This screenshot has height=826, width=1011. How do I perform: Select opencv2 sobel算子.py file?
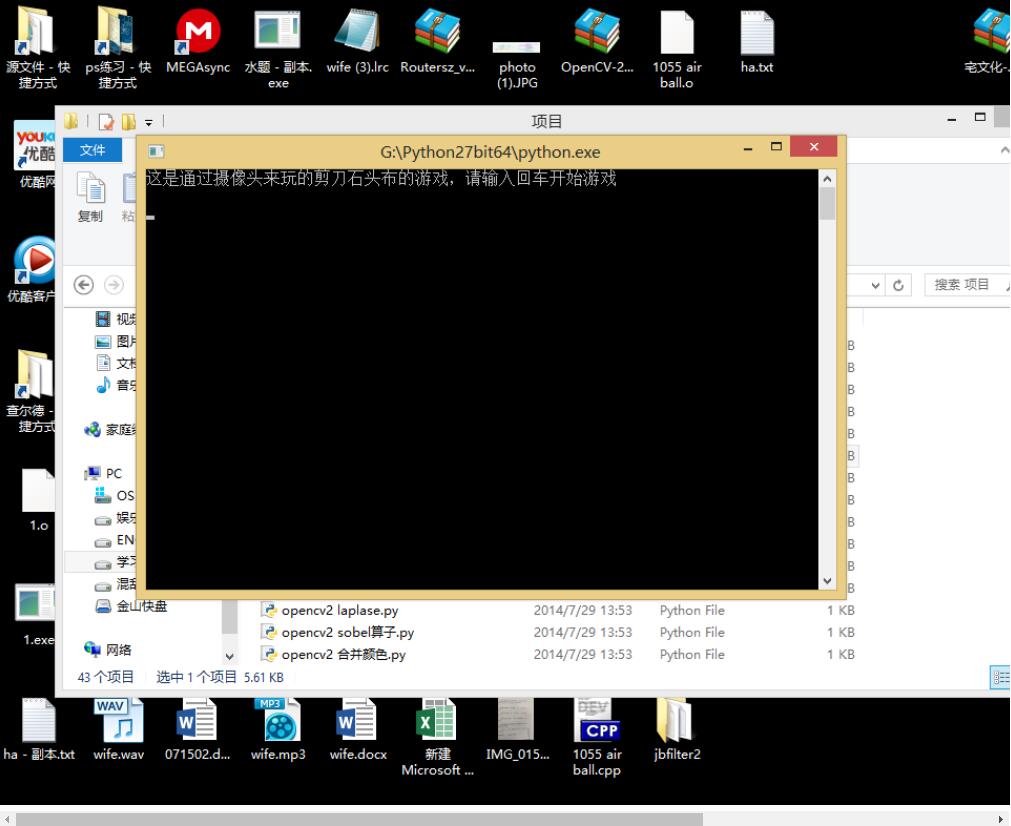[558, 632]
